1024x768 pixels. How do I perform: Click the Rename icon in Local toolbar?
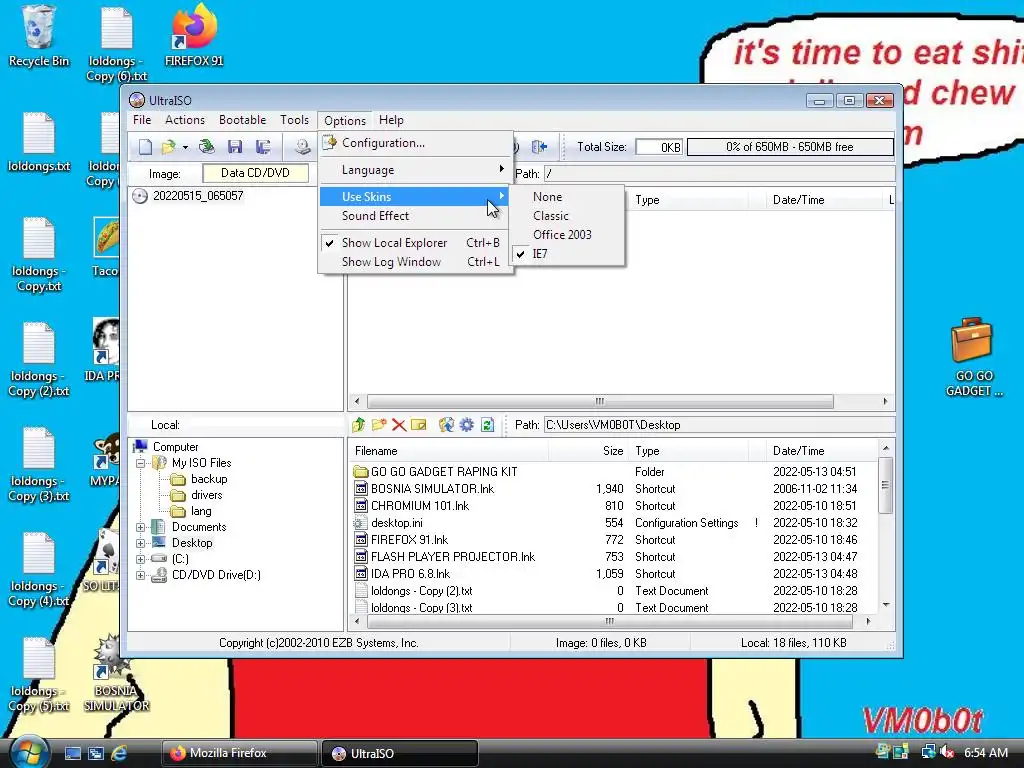click(x=419, y=425)
